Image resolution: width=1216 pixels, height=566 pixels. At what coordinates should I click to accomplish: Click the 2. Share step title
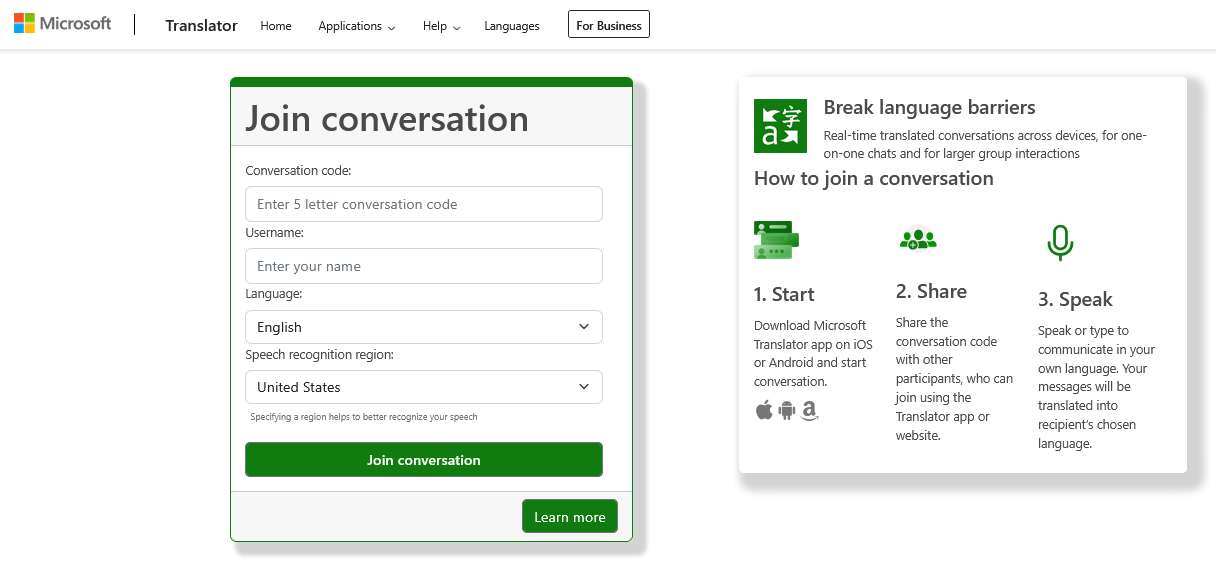931,291
